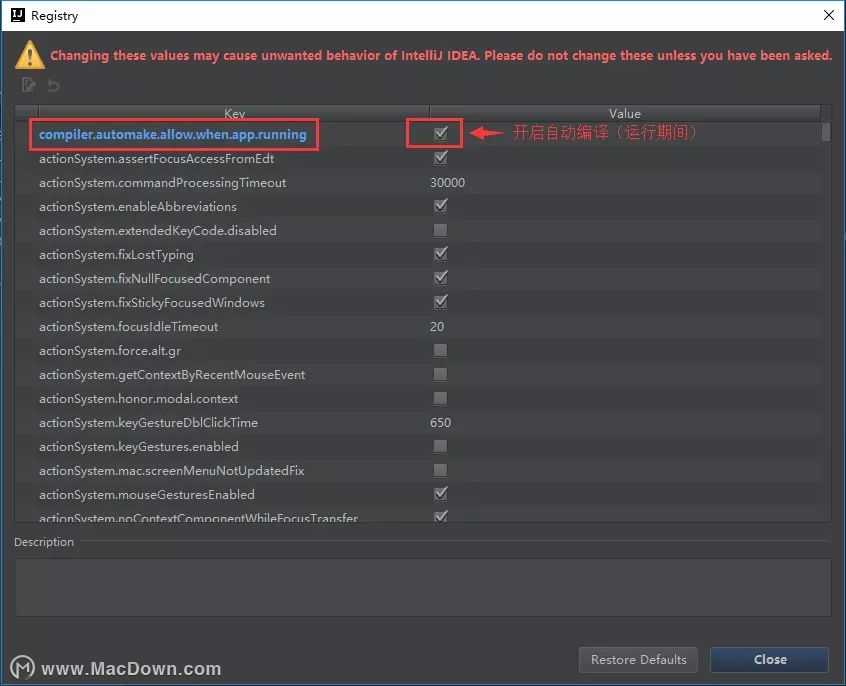This screenshot has width=846, height=686.
Task: Uncheck actionSystem.mouseGesturesEnabled checkbox
Action: [x=441, y=494]
